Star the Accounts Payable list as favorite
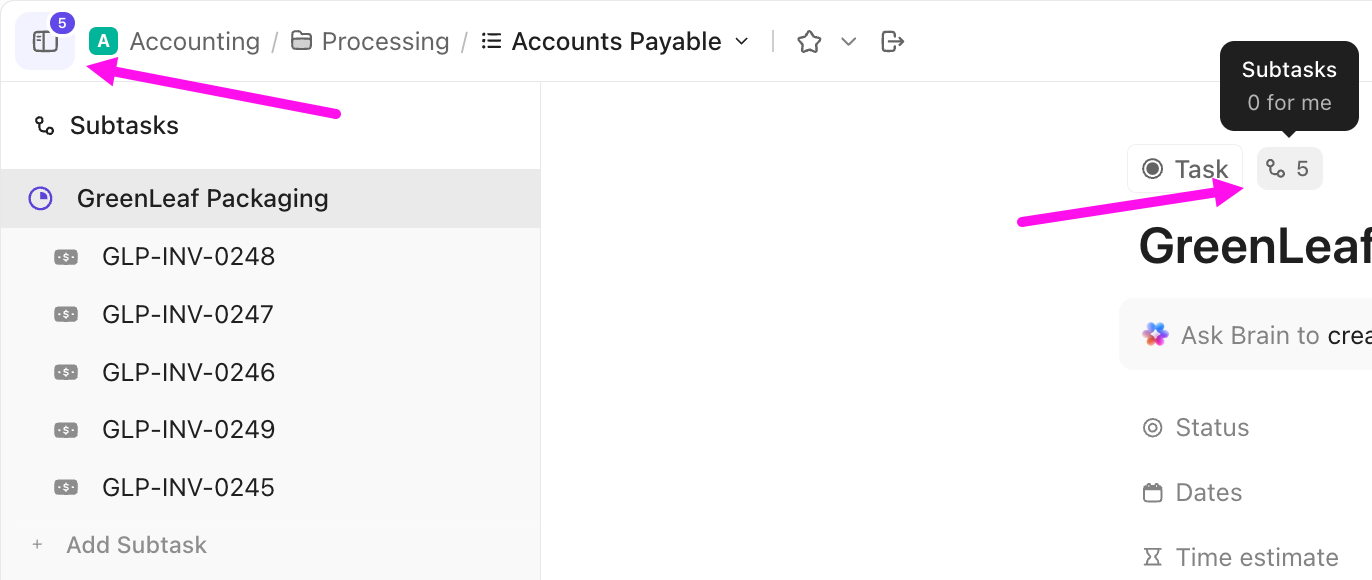1372x580 pixels. (x=809, y=41)
